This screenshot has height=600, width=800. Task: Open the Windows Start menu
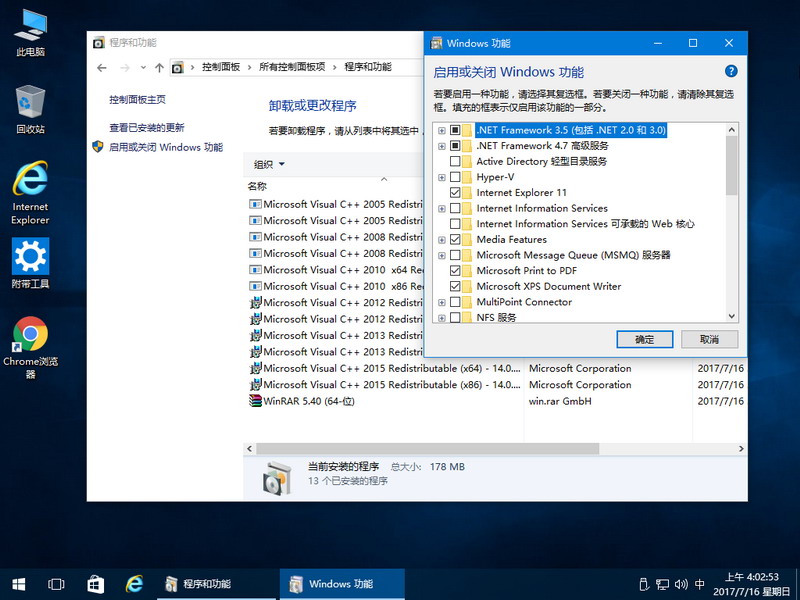click(x=19, y=584)
